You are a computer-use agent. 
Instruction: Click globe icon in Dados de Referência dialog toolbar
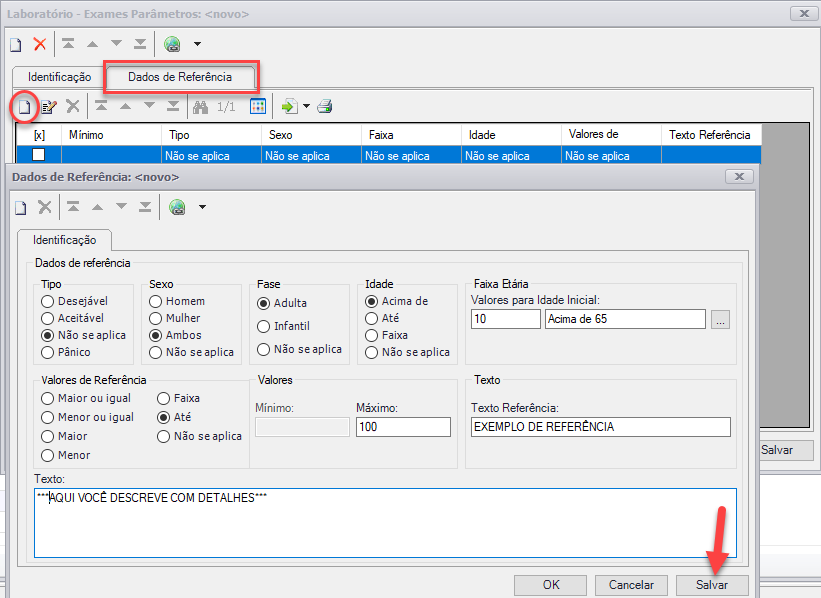pyautogui.click(x=177, y=207)
